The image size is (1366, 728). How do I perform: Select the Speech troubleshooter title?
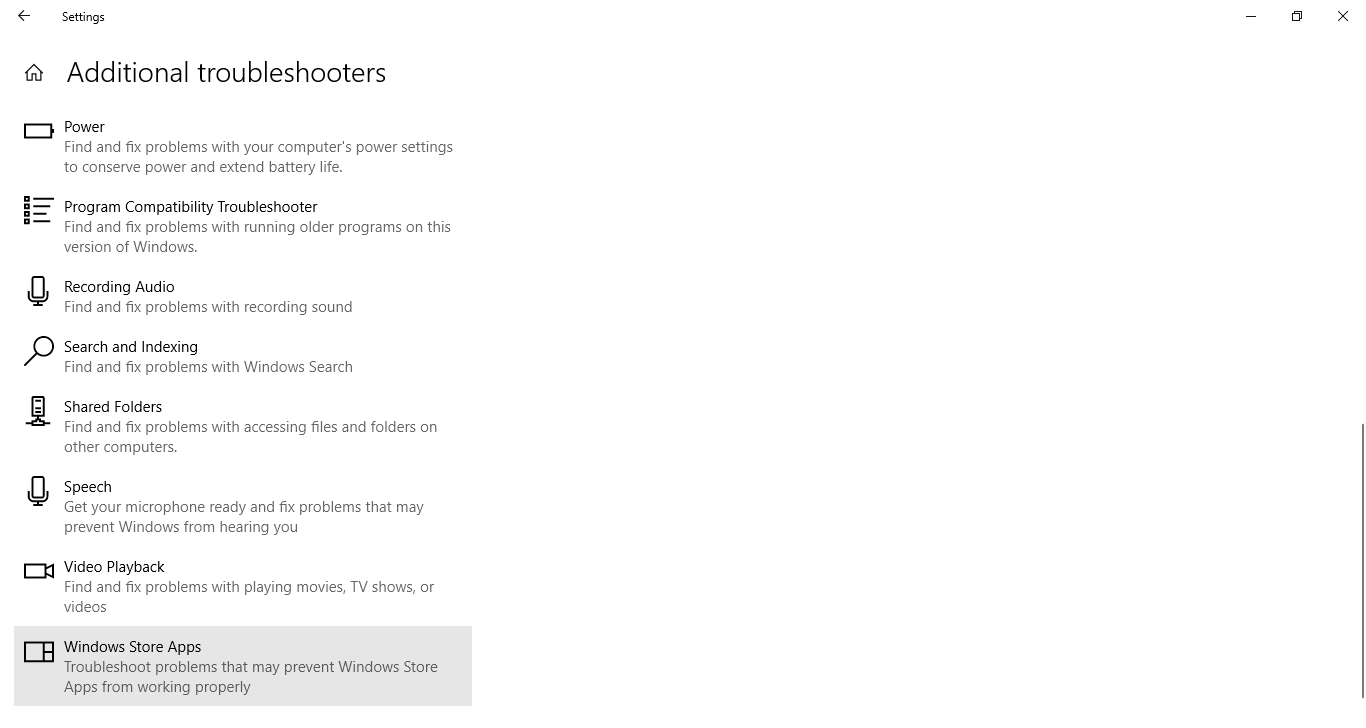(x=88, y=487)
